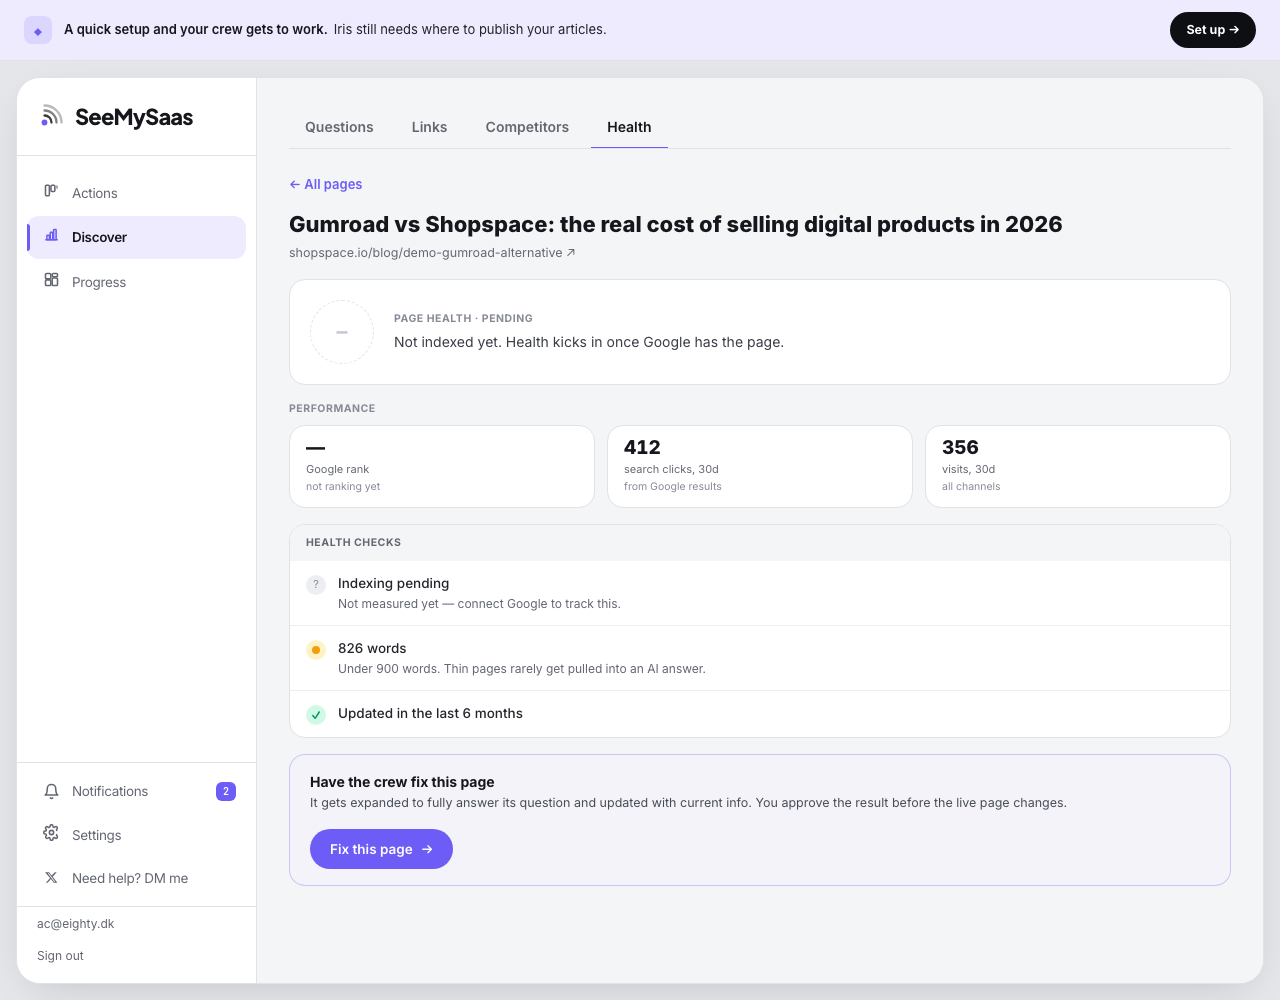The width and height of the screenshot is (1280, 1000).
Task: Click the SeeMySaas signal logo icon
Action: coord(52,116)
